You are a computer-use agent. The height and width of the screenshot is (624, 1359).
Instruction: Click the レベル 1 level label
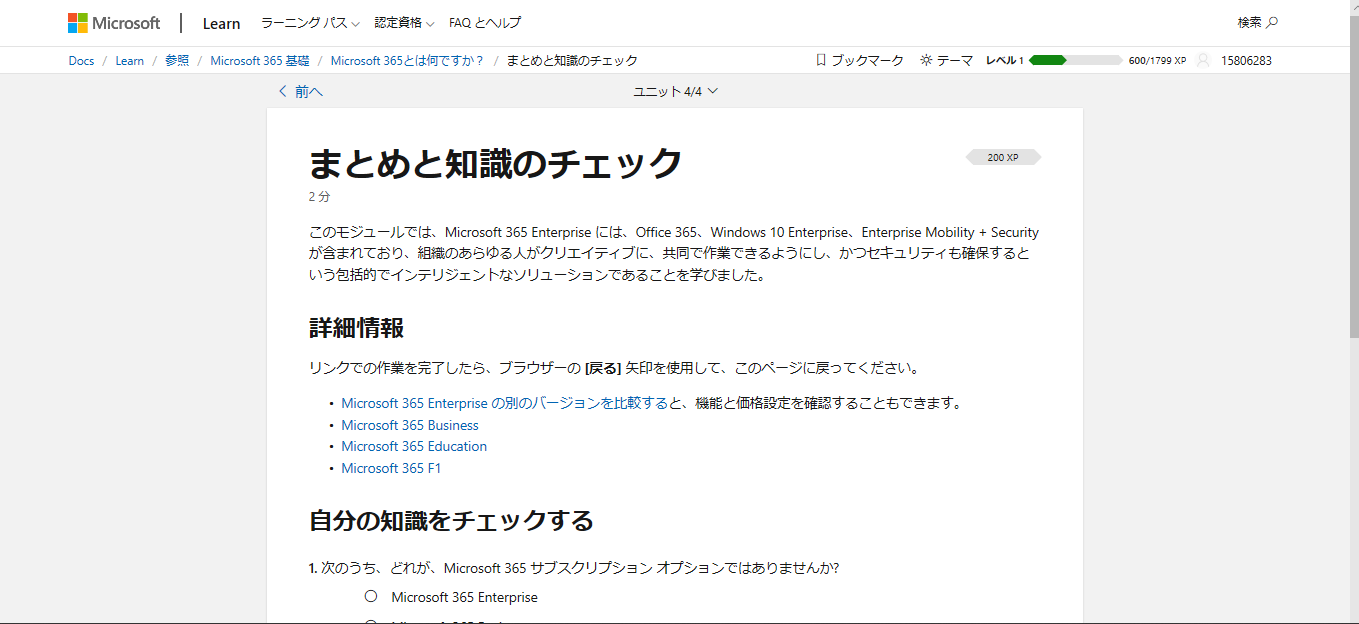pos(1005,61)
